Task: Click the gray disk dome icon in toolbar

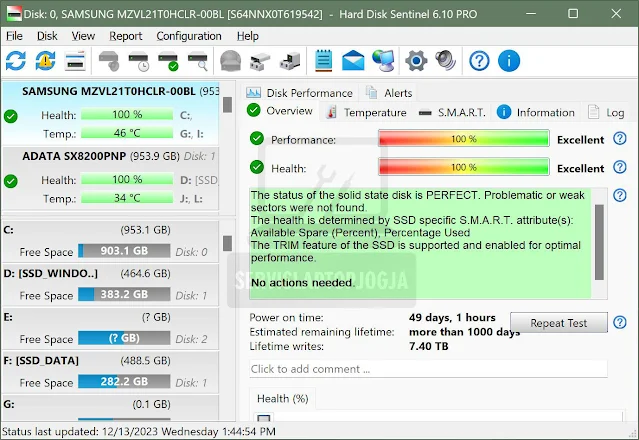Action: point(230,61)
